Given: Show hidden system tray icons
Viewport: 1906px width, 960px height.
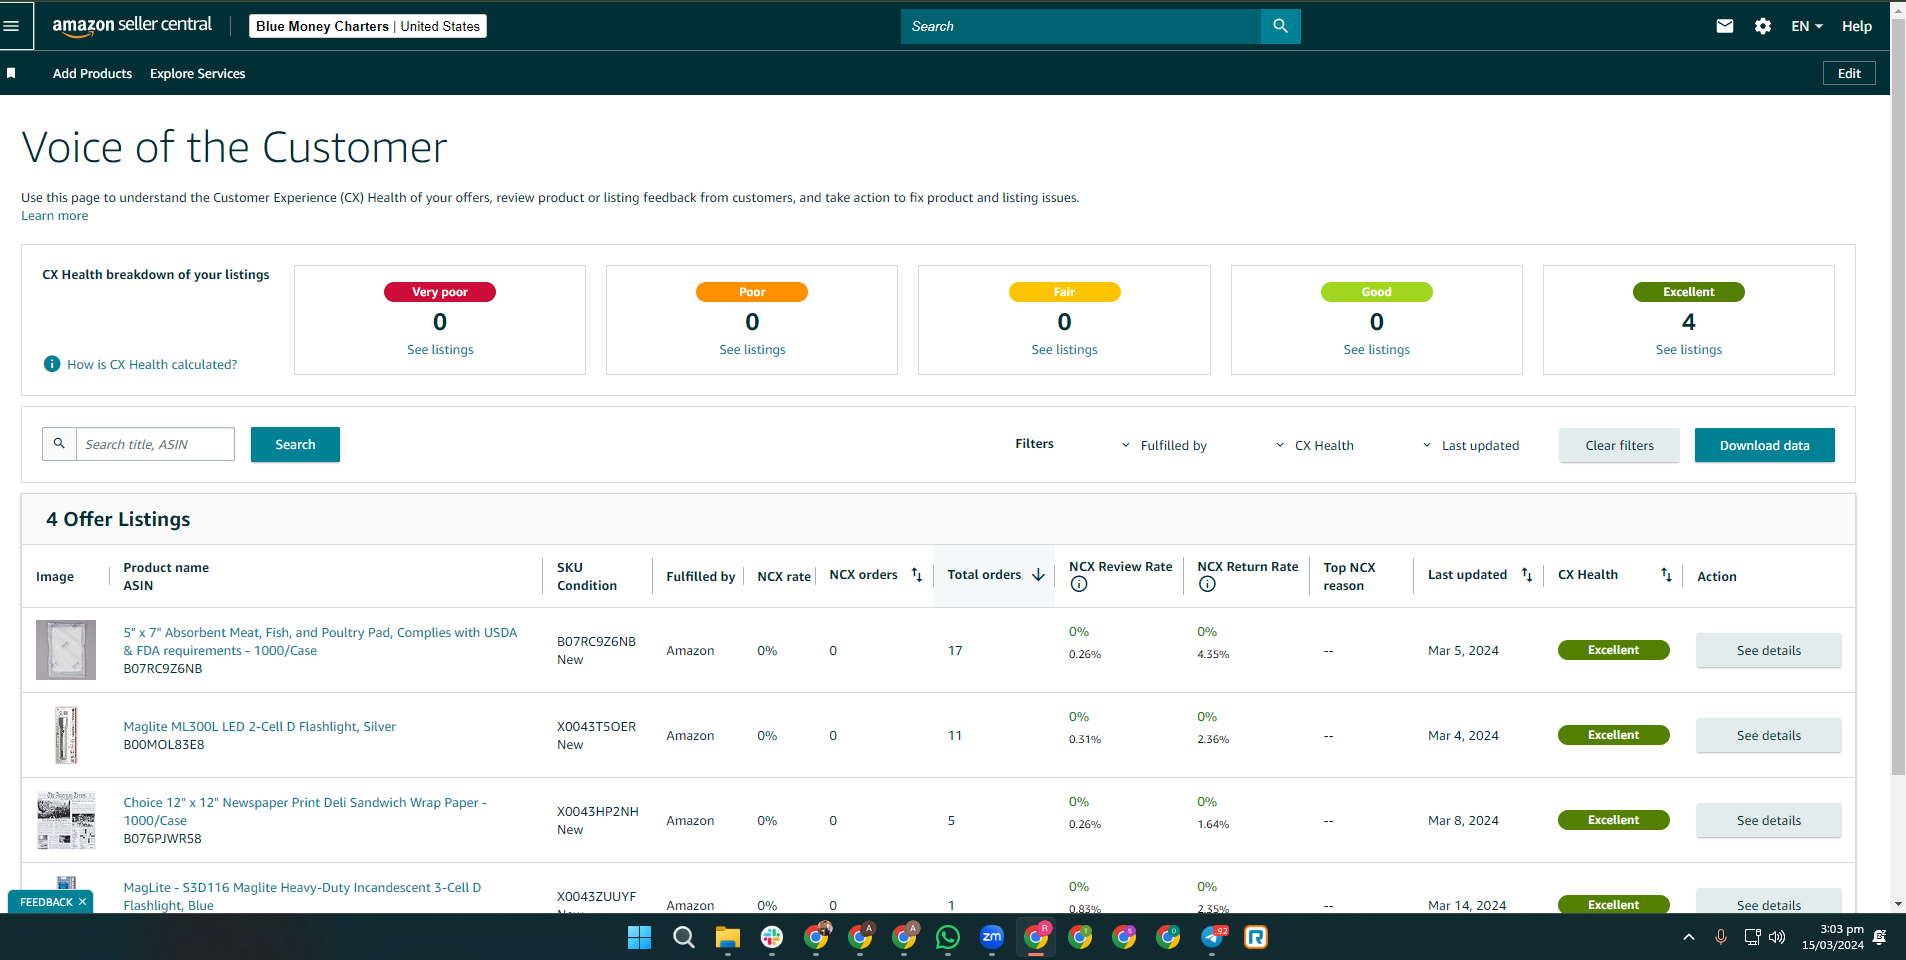Looking at the screenshot, I should coord(1689,937).
